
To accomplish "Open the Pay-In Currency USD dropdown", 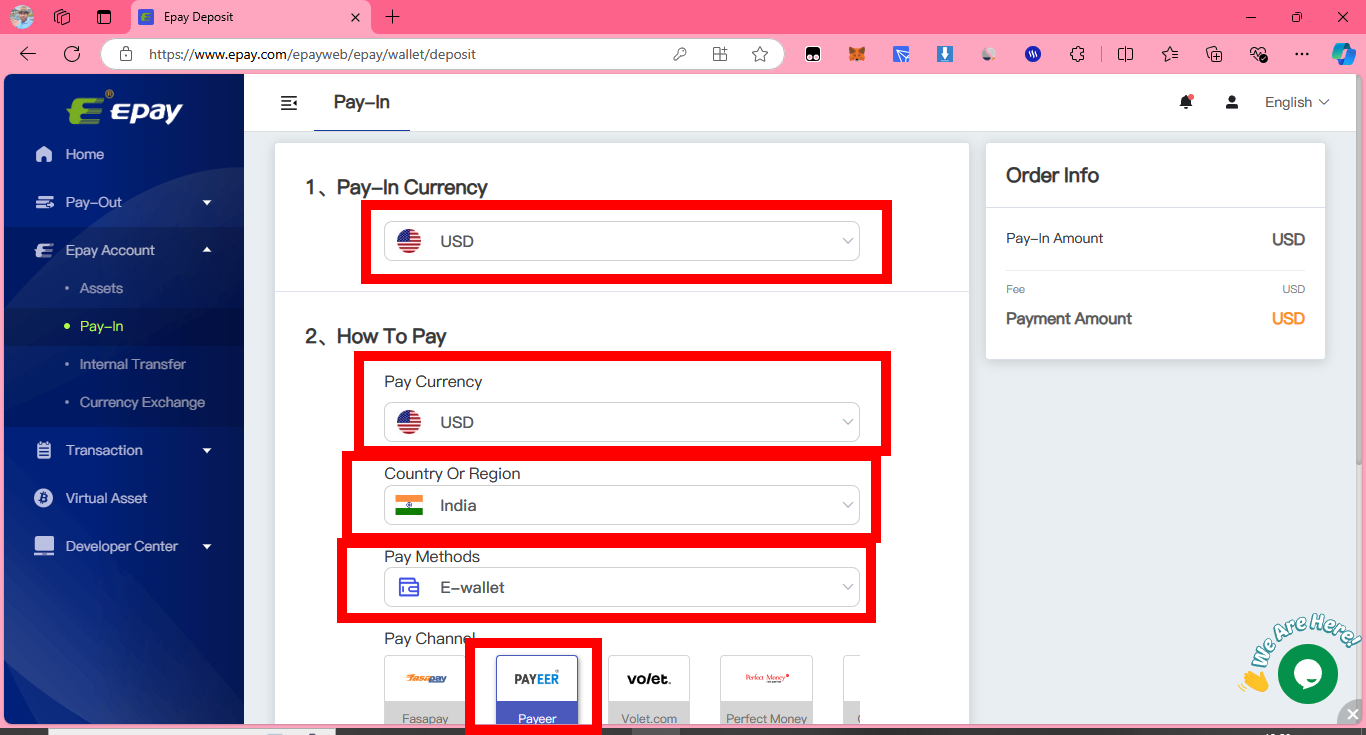I will point(622,241).
